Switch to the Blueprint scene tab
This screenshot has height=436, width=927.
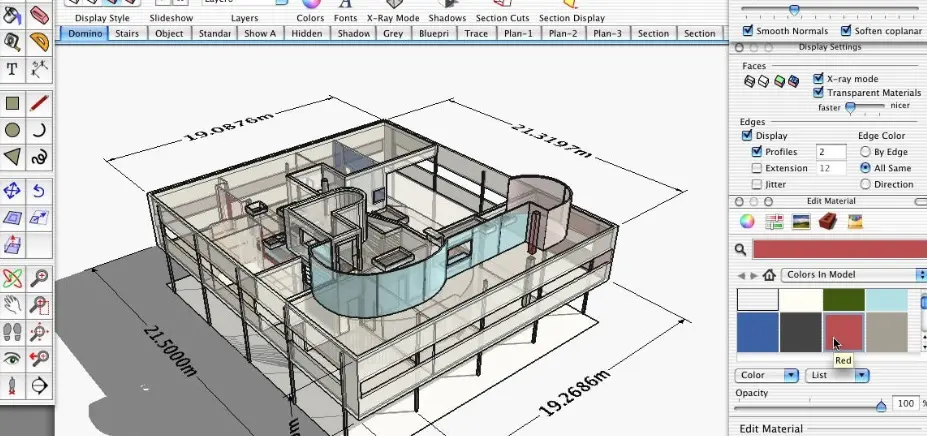[x=434, y=34]
